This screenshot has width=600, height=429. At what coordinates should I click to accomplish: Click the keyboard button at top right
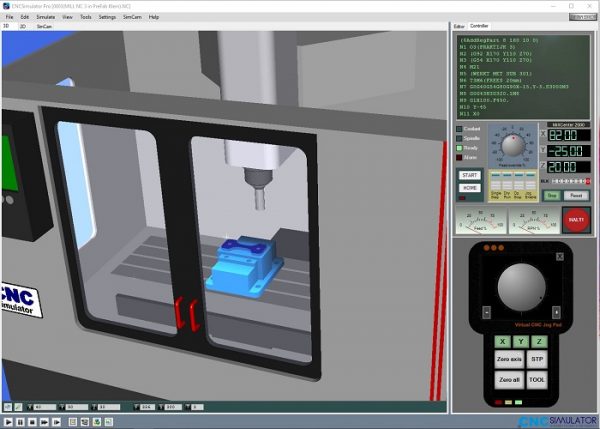tap(582, 17)
